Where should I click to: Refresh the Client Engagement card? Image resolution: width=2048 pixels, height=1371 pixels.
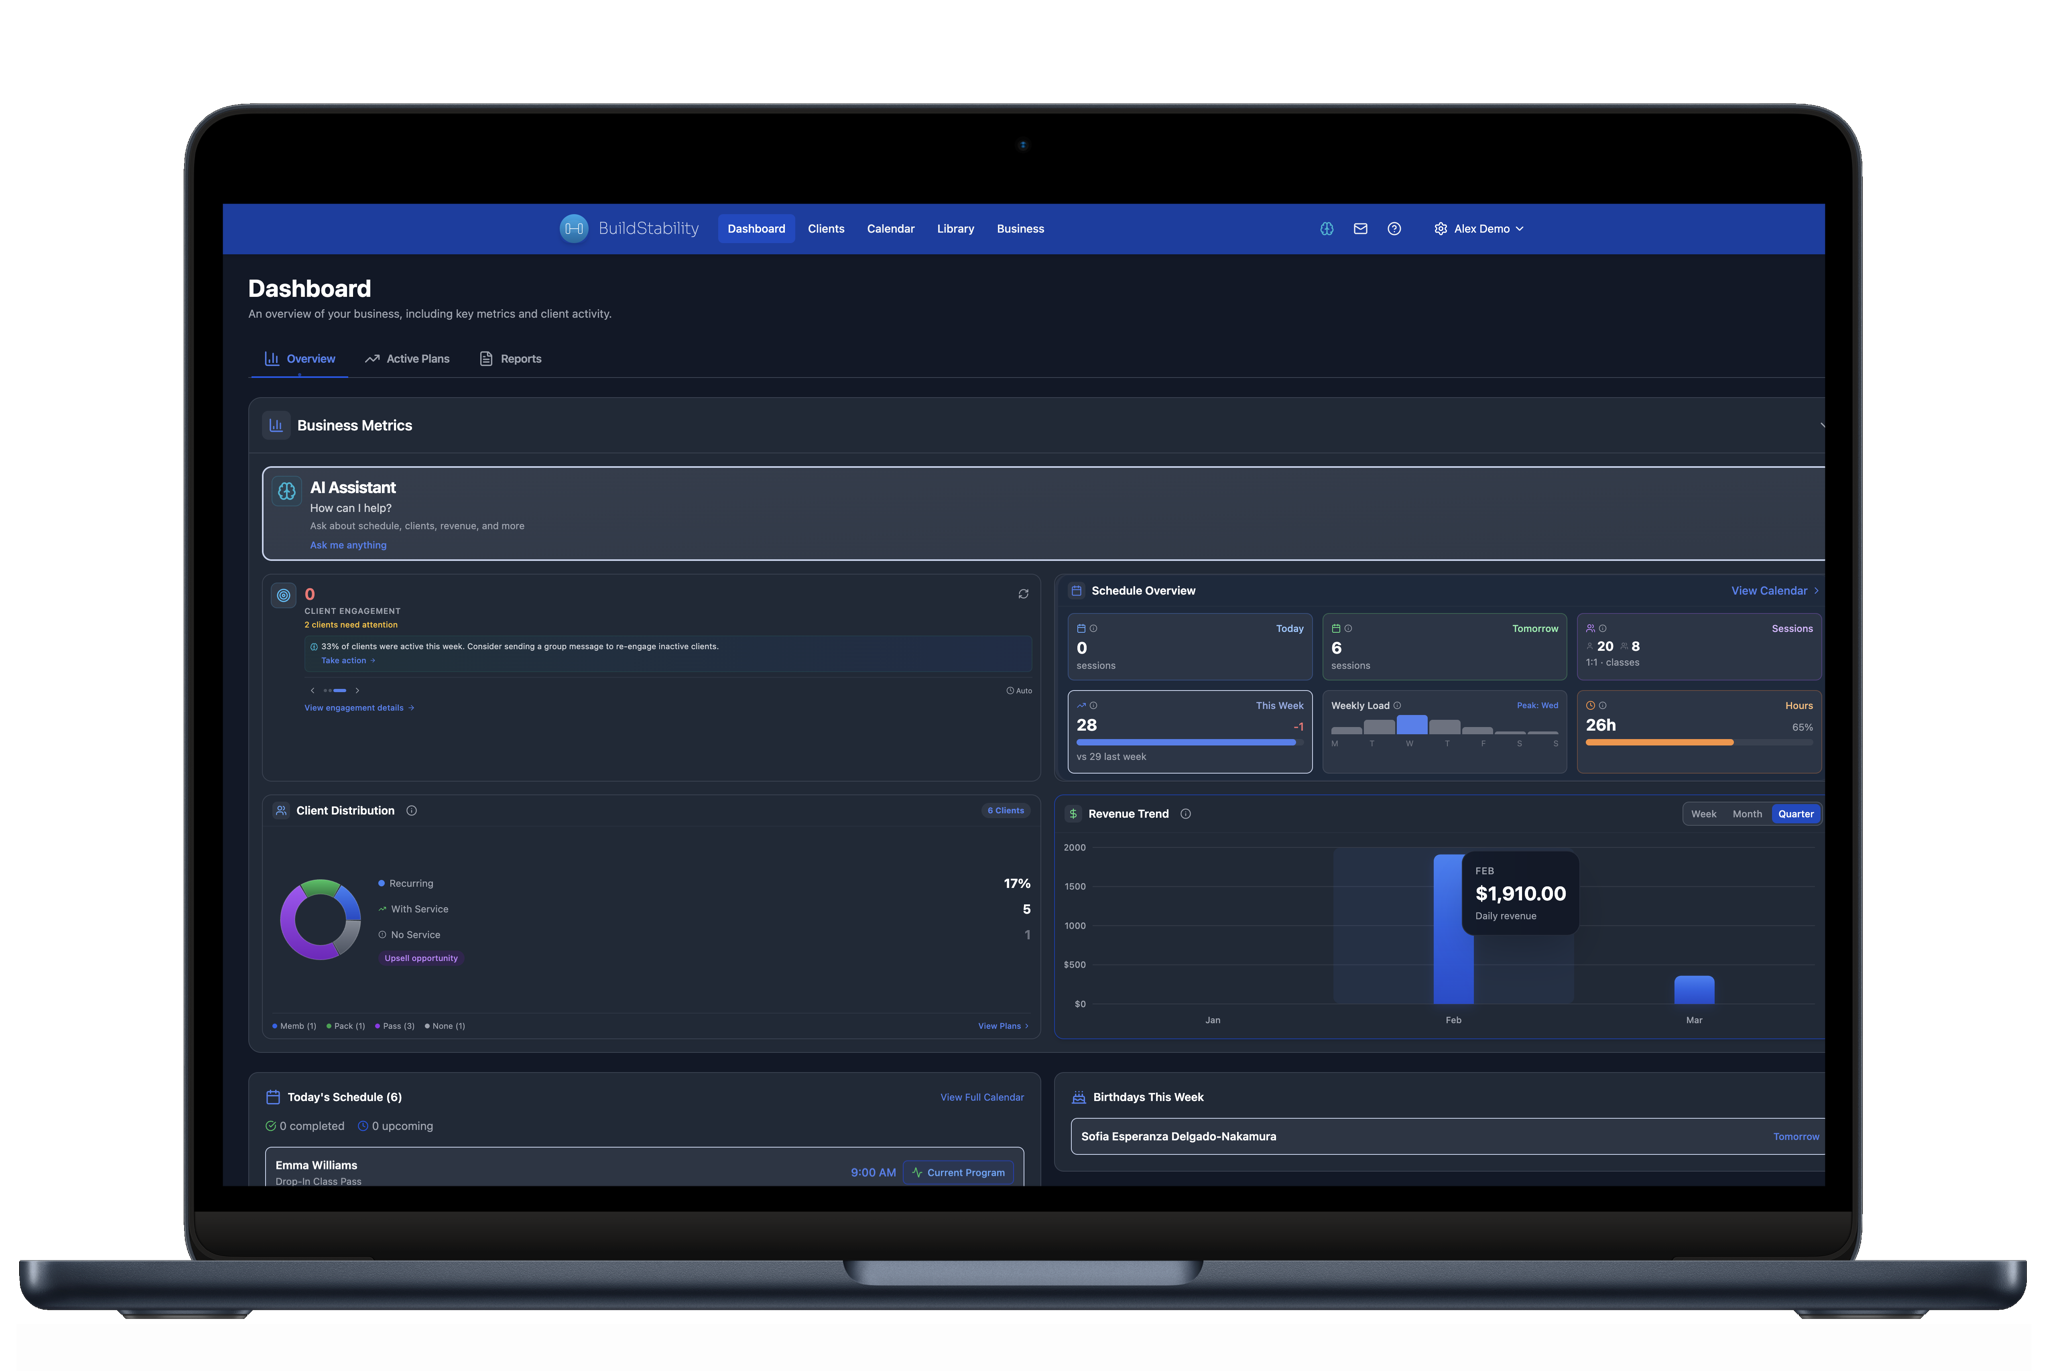tap(1023, 593)
